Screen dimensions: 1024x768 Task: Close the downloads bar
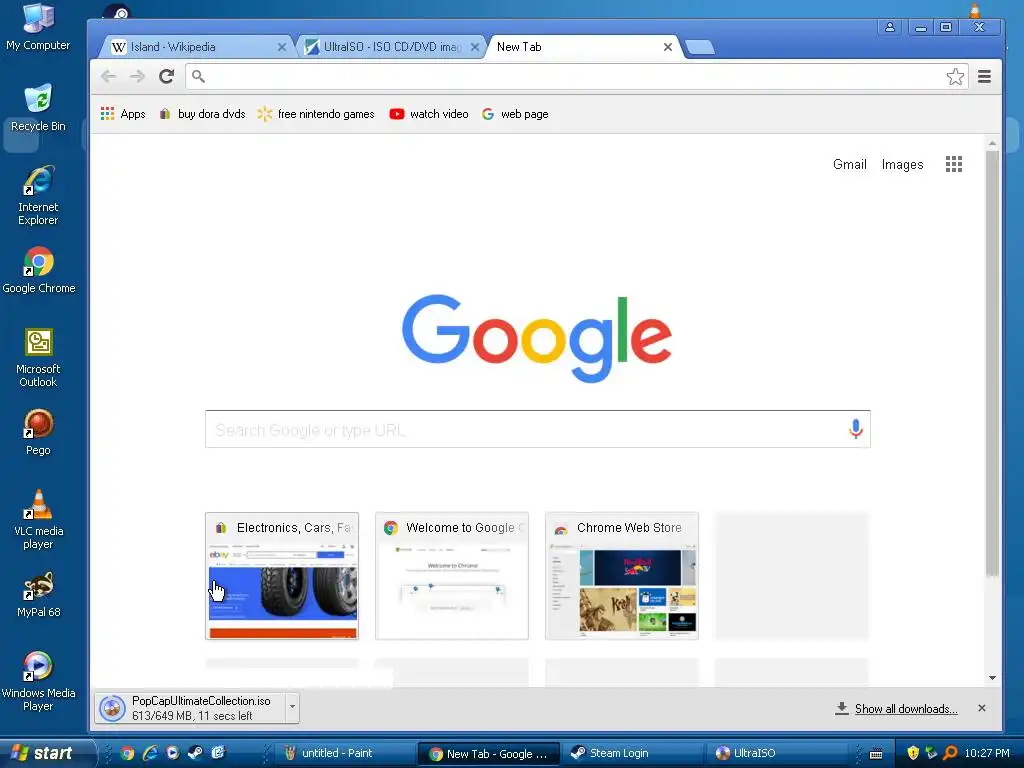981,708
